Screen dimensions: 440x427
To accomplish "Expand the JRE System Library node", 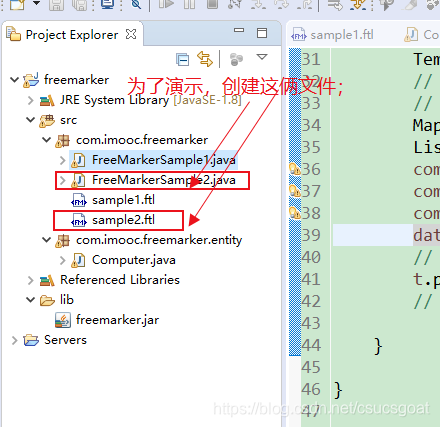I will [30, 100].
